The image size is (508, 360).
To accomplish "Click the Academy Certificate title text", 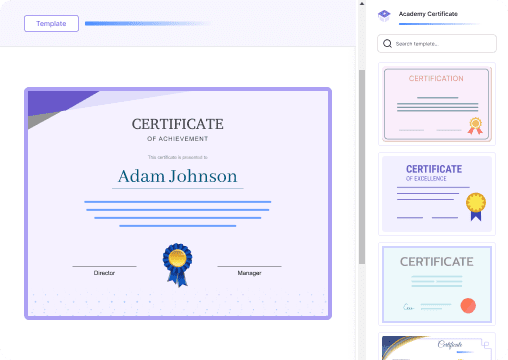I will [x=428, y=14].
